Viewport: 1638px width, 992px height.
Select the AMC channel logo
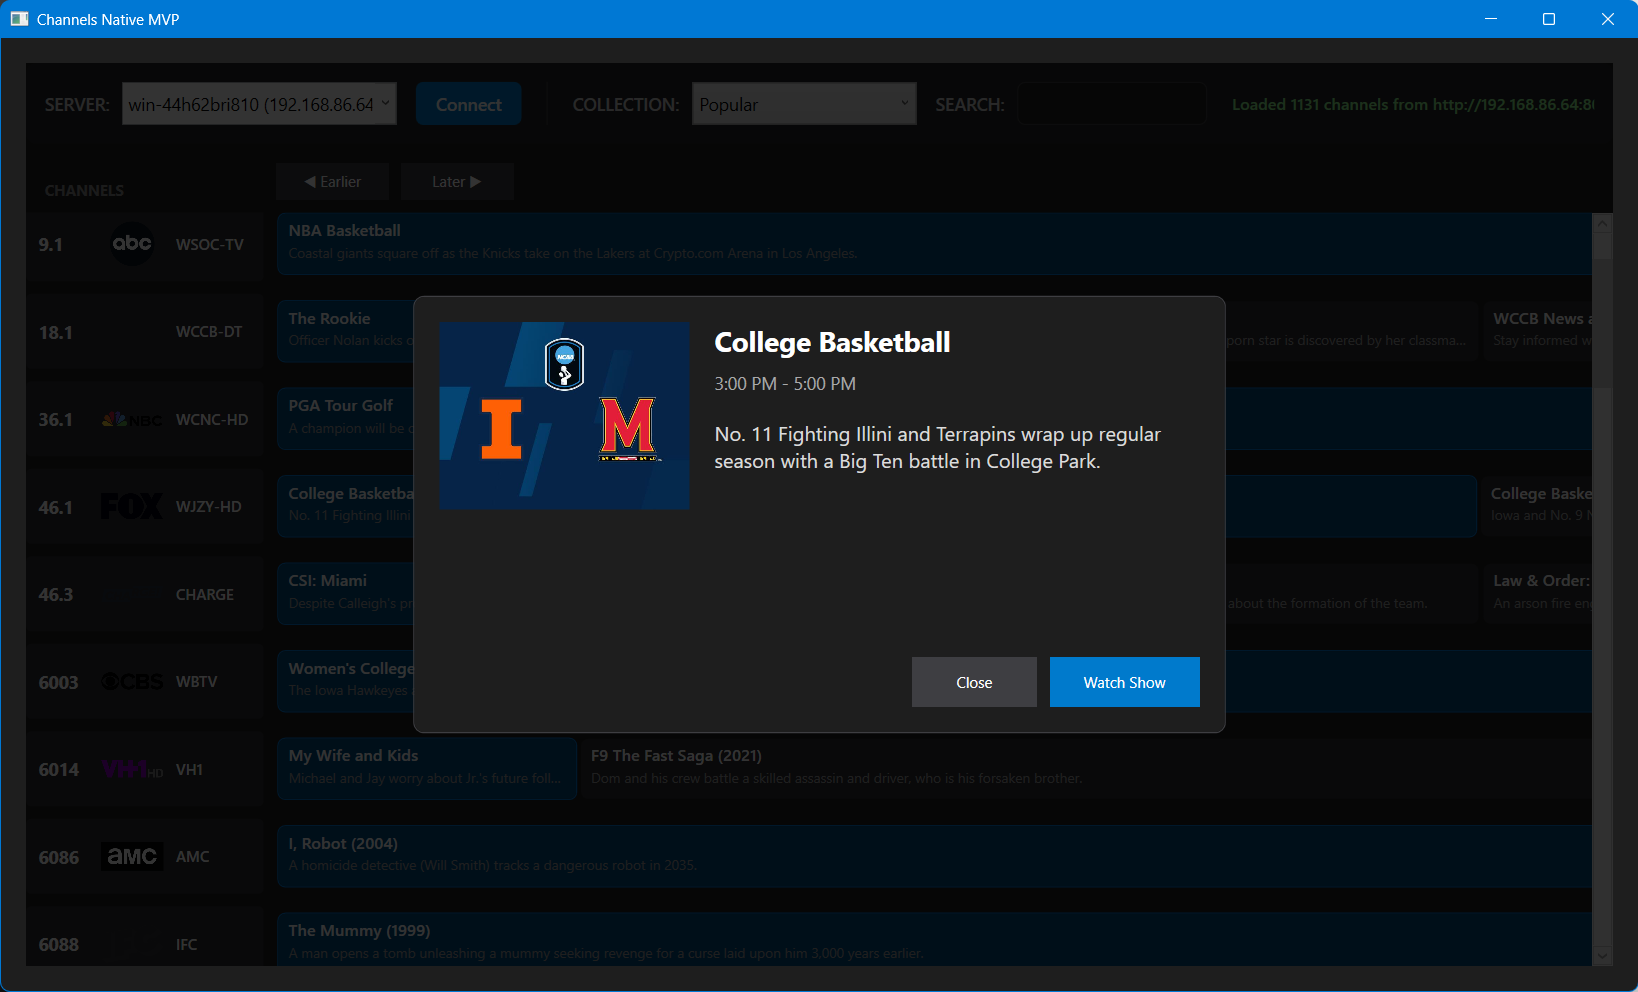(132, 857)
